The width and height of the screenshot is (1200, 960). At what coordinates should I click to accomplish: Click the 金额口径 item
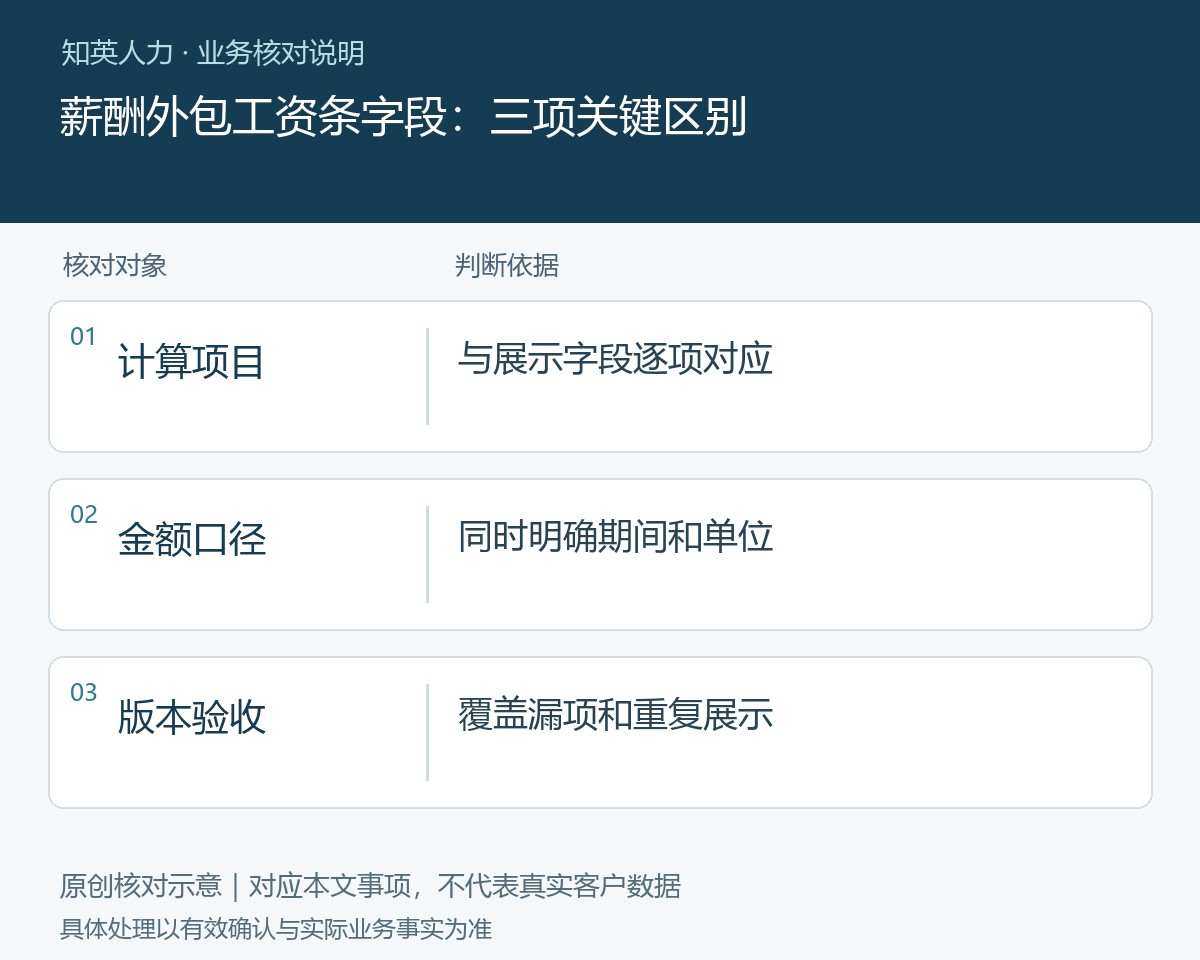tap(191, 539)
